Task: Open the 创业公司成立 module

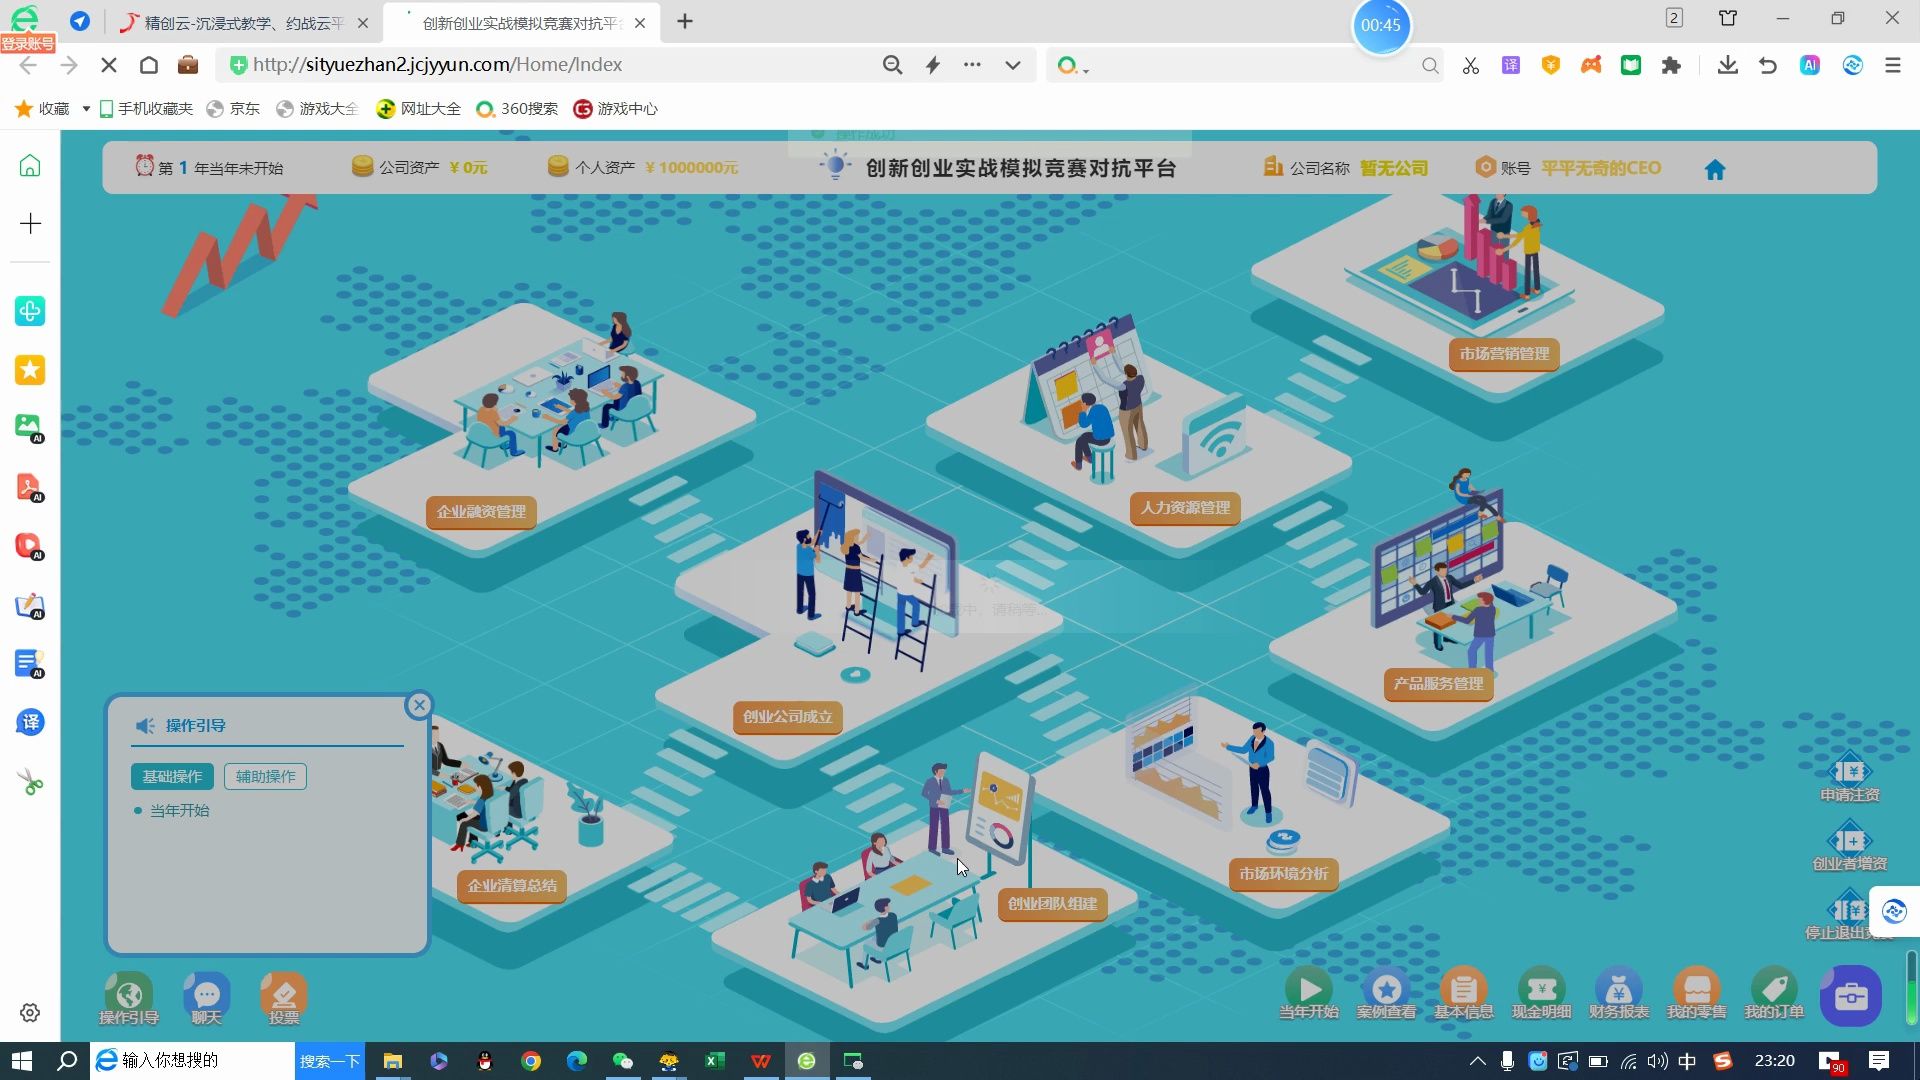Action: pyautogui.click(x=787, y=717)
